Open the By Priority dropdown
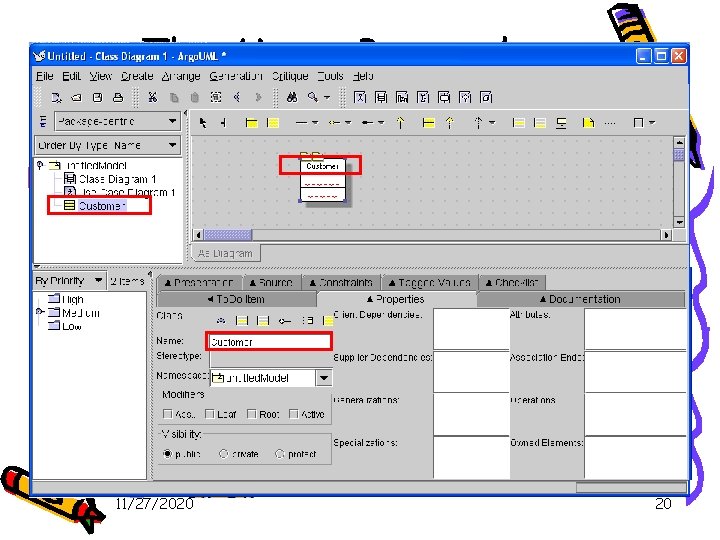 (69, 281)
